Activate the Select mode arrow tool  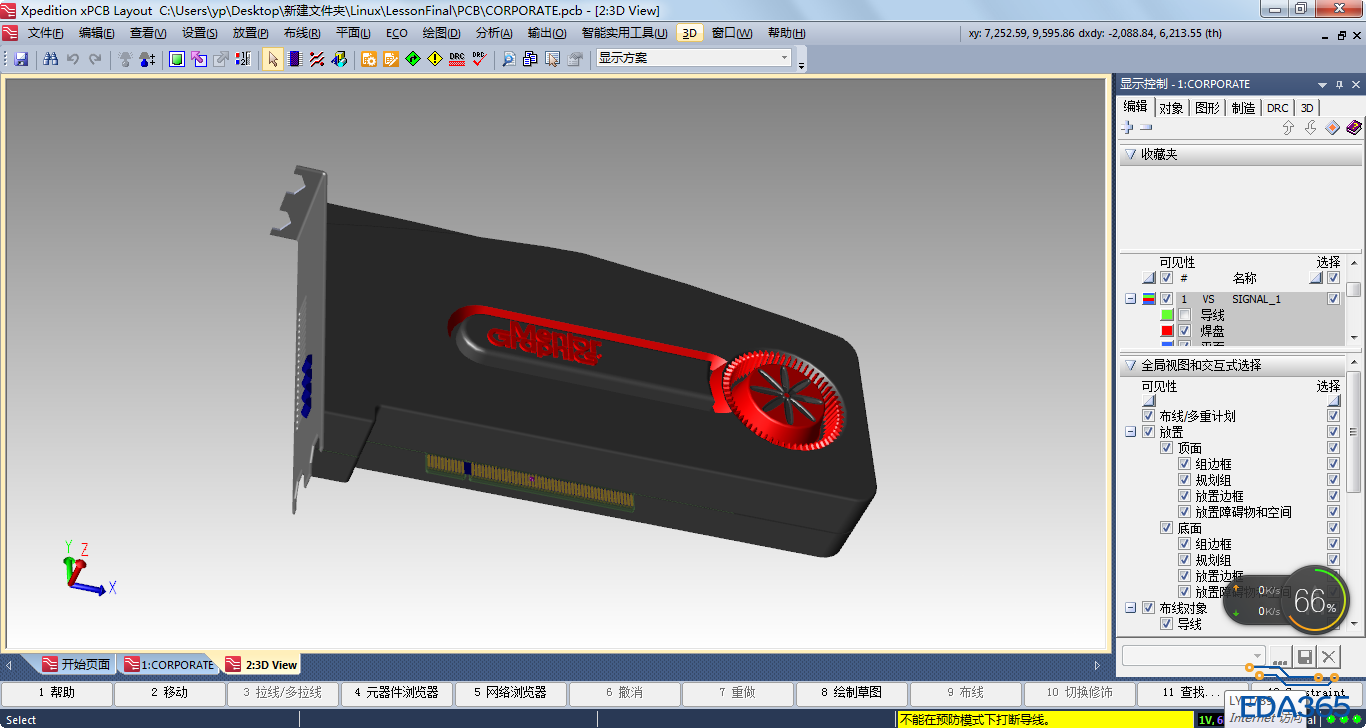(x=273, y=59)
